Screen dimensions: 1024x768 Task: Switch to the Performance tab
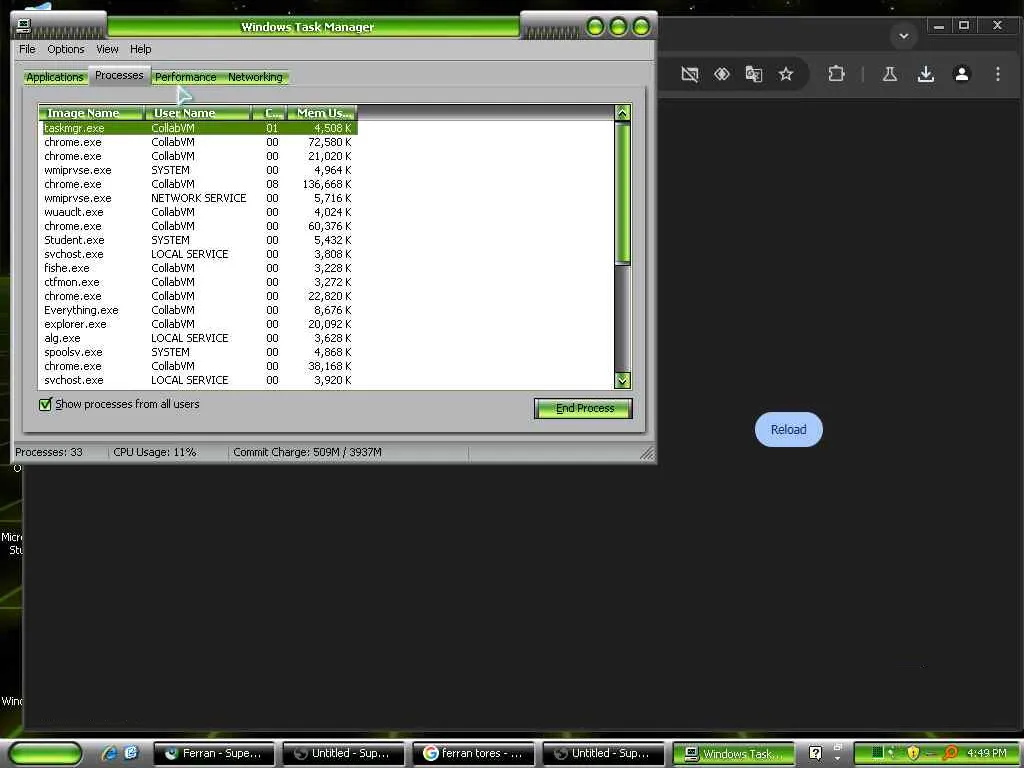click(x=185, y=77)
